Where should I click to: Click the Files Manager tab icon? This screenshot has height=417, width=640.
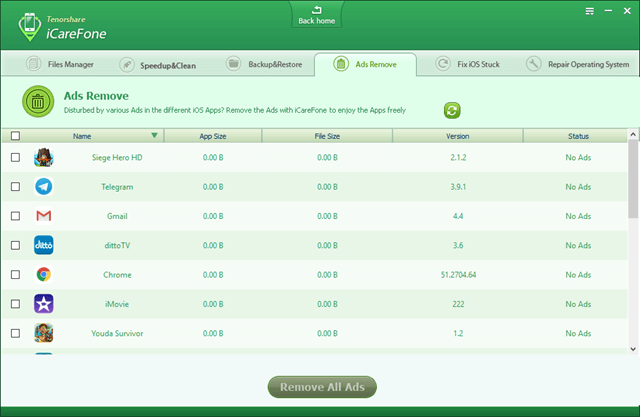pyautogui.click(x=33, y=64)
